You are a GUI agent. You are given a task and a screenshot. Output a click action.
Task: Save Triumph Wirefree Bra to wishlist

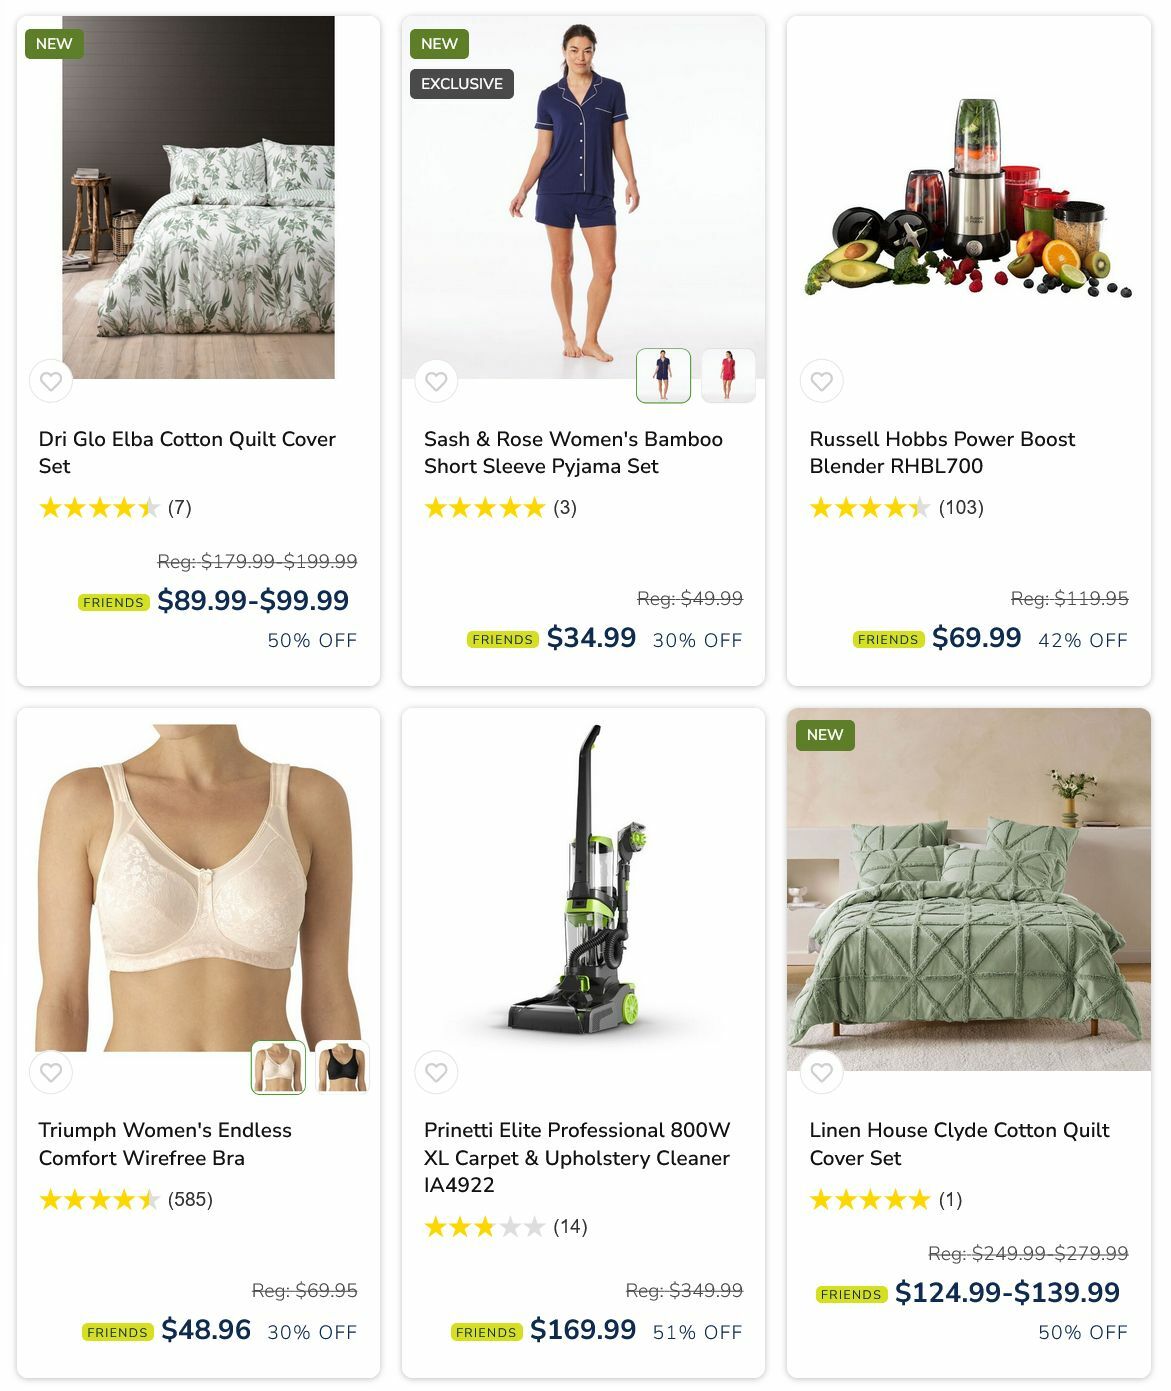[x=51, y=1073]
